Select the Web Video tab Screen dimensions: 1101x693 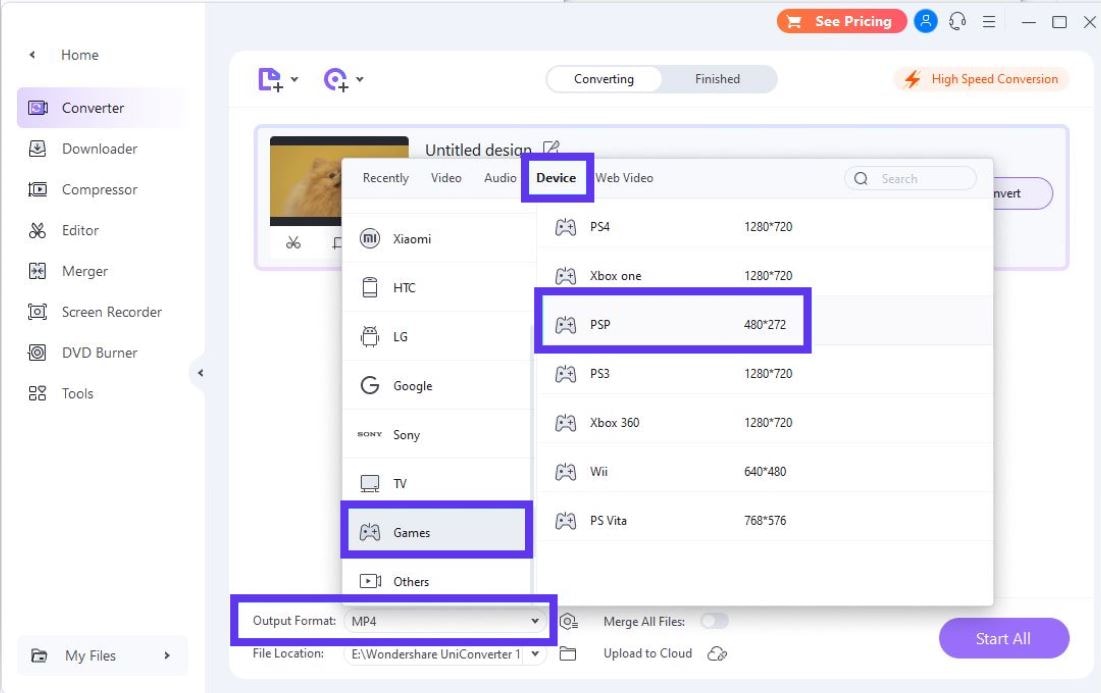pos(624,178)
